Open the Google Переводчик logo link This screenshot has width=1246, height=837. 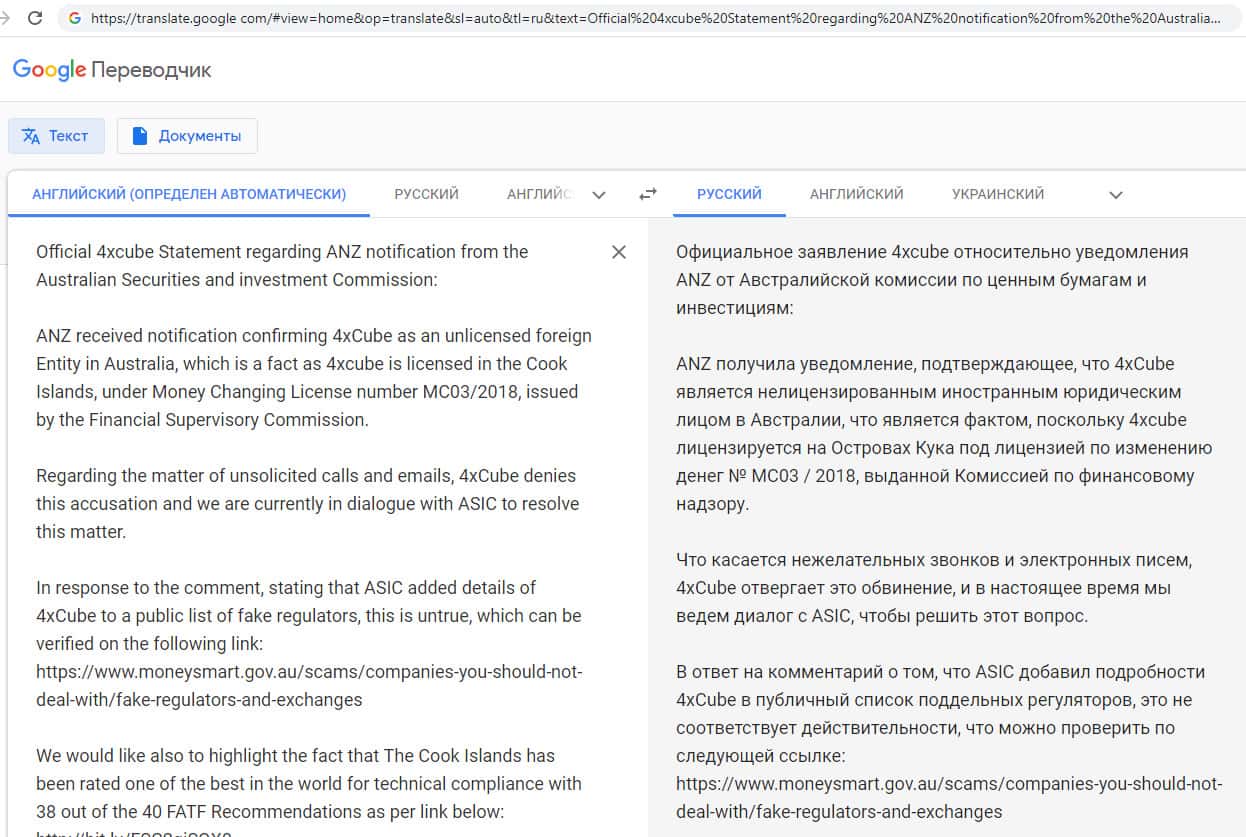[x=111, y=70]
